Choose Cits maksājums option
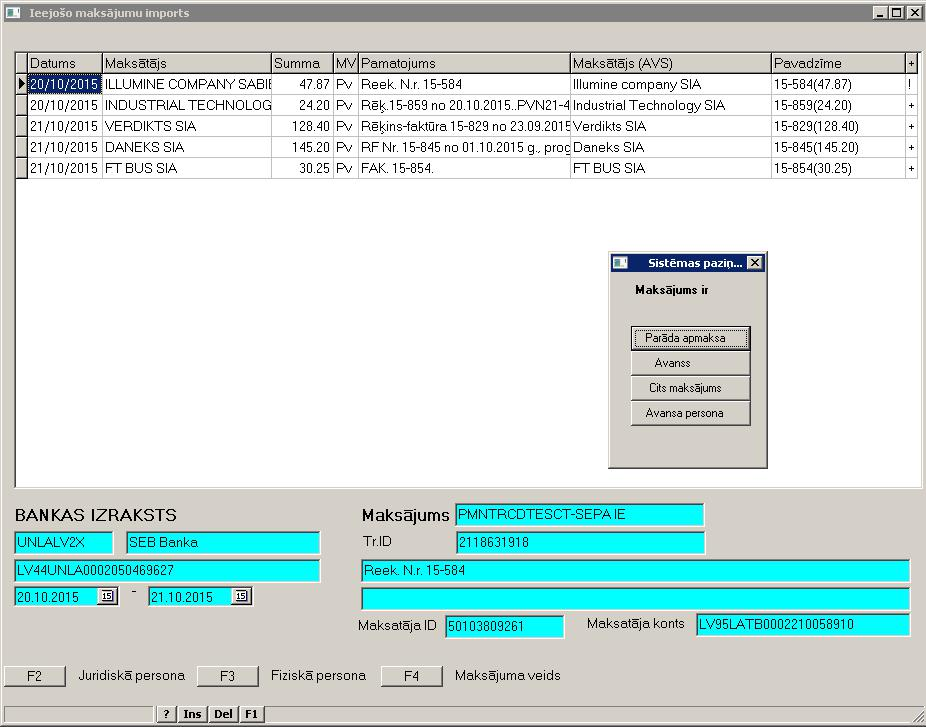The height and width of the screenshot is (727, 926). [690, 388]
